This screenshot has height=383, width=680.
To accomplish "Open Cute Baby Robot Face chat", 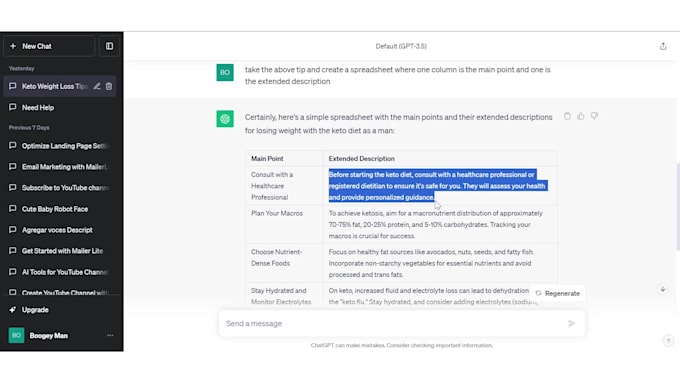I will point(60,209).
